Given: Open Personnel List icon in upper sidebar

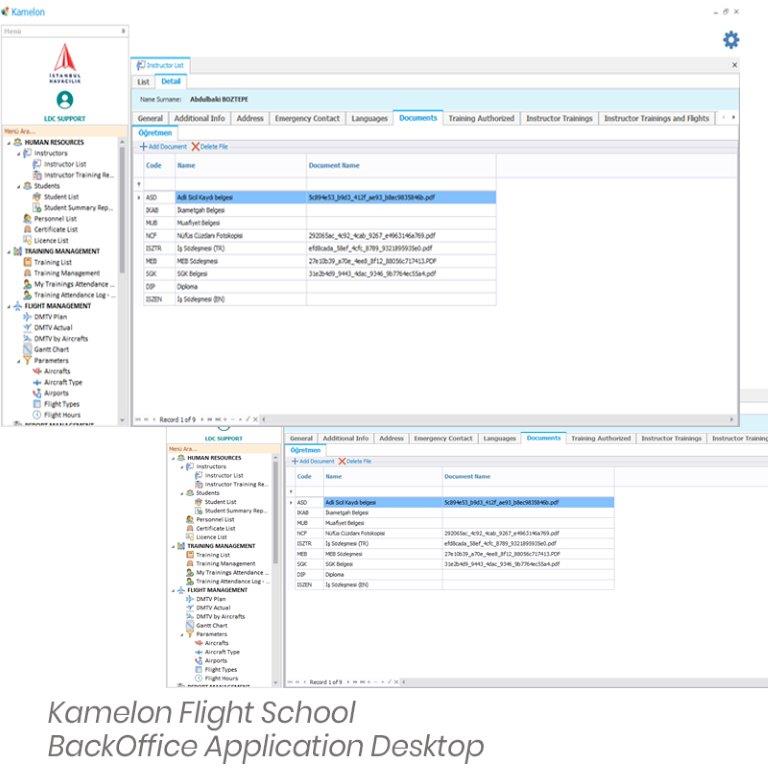Looking at the screenshot, I should (x=27, y=218).
